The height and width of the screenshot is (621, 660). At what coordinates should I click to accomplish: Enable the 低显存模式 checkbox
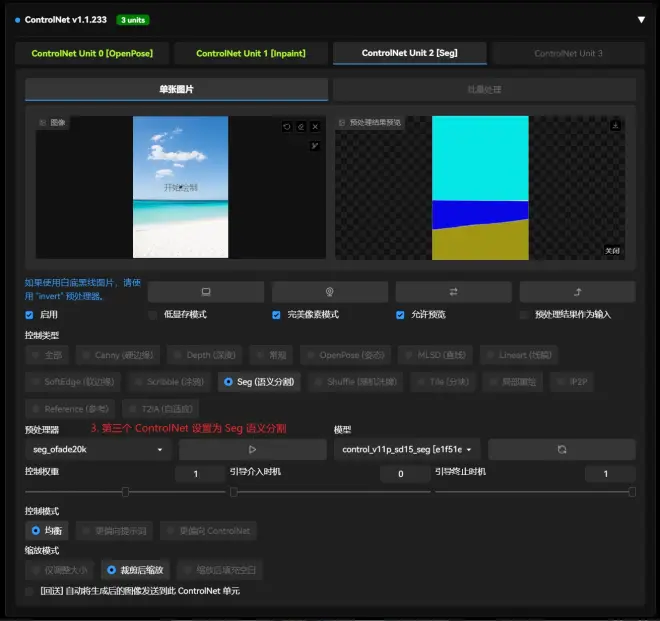[153, 315]
